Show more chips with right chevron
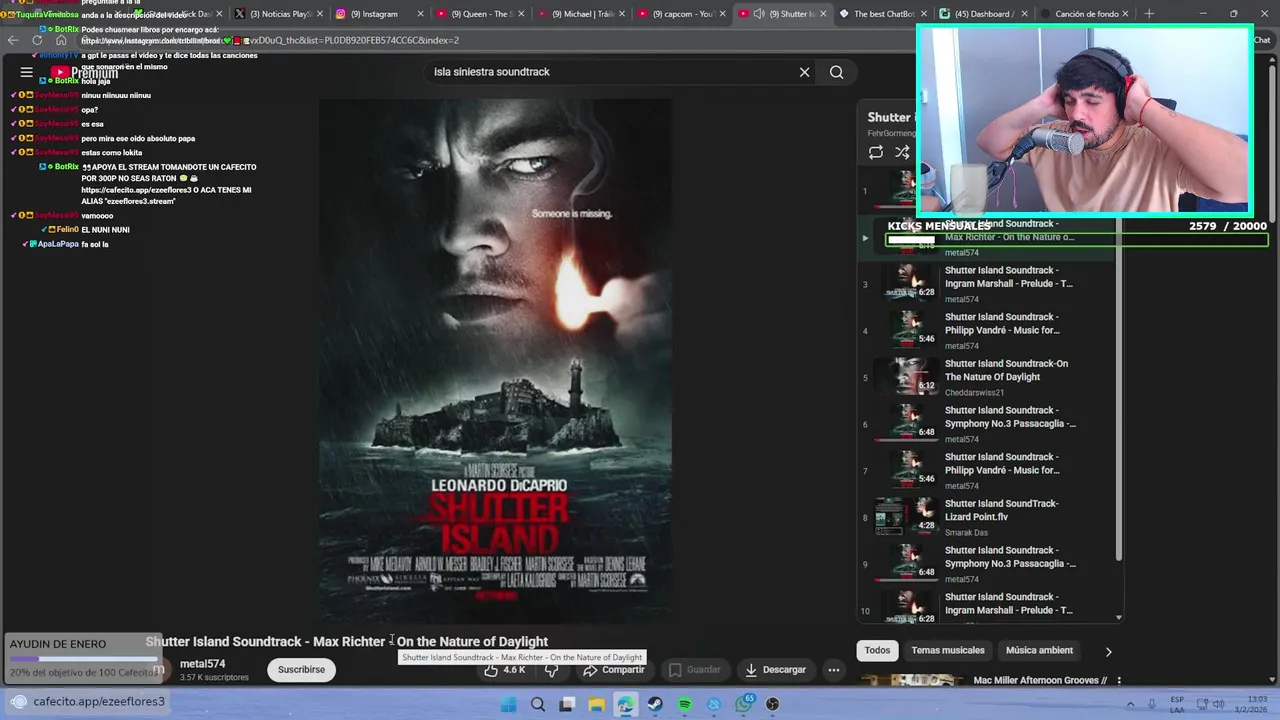 (x=1108, y=651)
